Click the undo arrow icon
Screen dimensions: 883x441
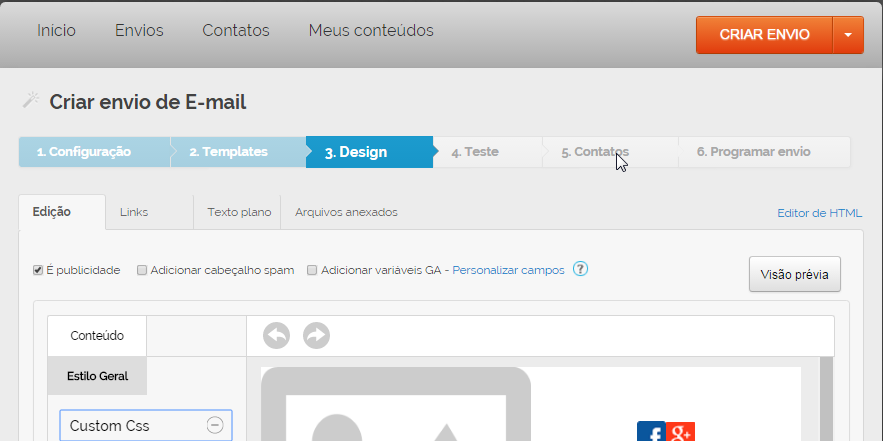(x=276, y=337)
